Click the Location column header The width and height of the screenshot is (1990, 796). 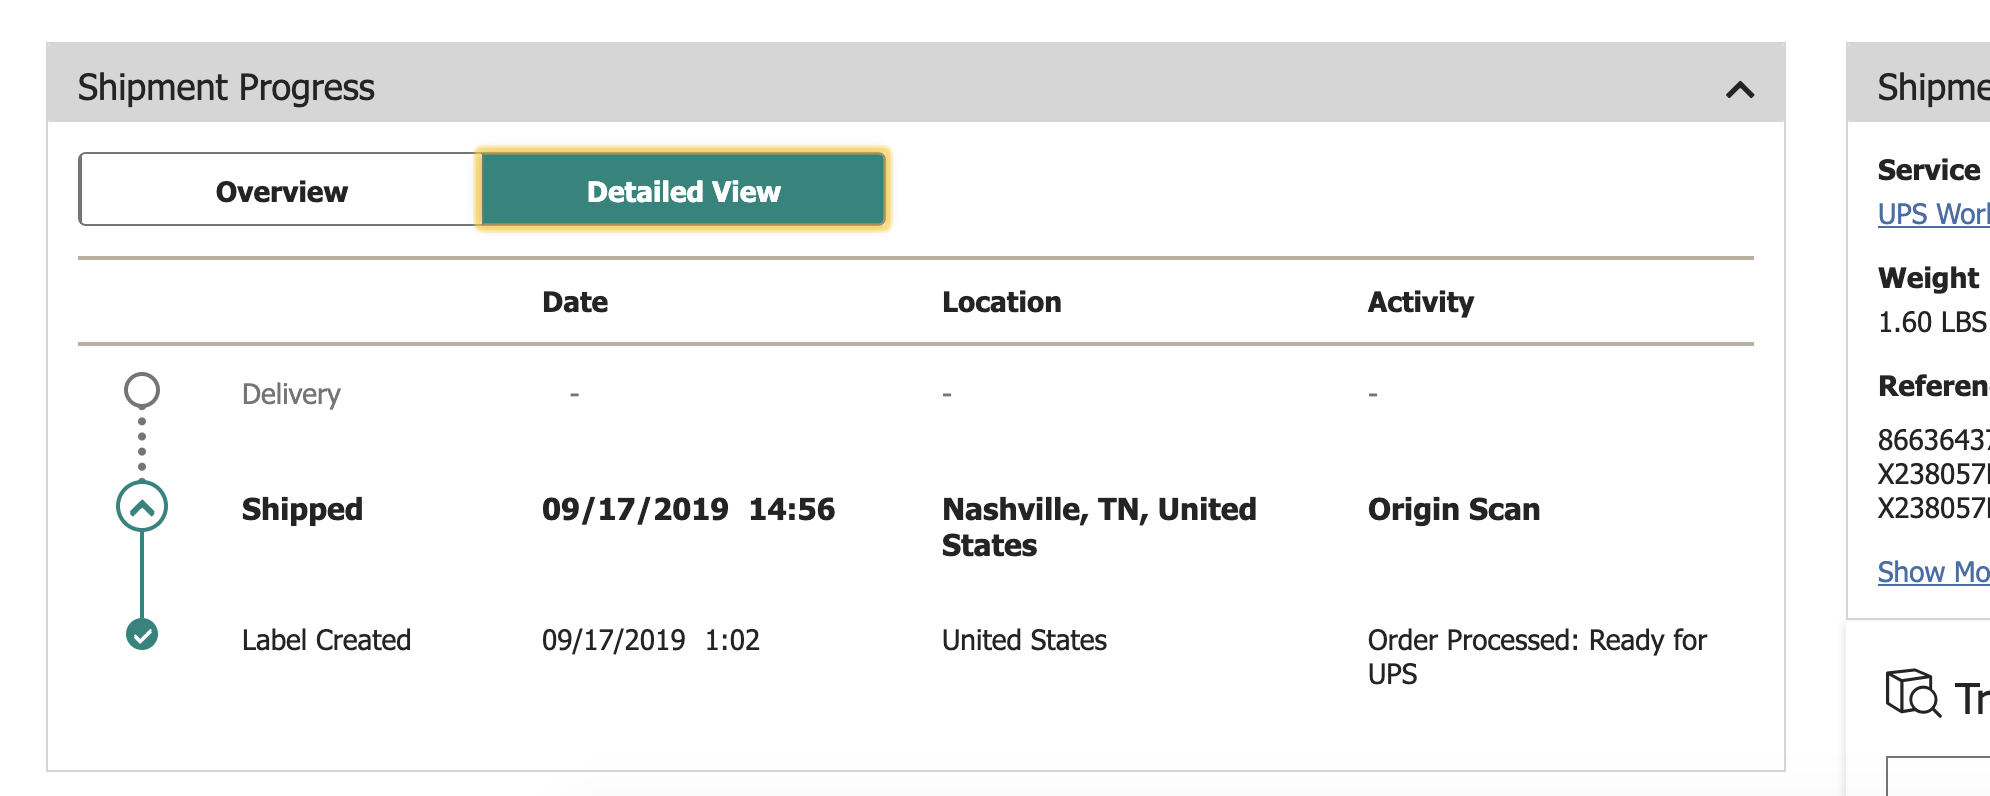(x=1002, y=302)
